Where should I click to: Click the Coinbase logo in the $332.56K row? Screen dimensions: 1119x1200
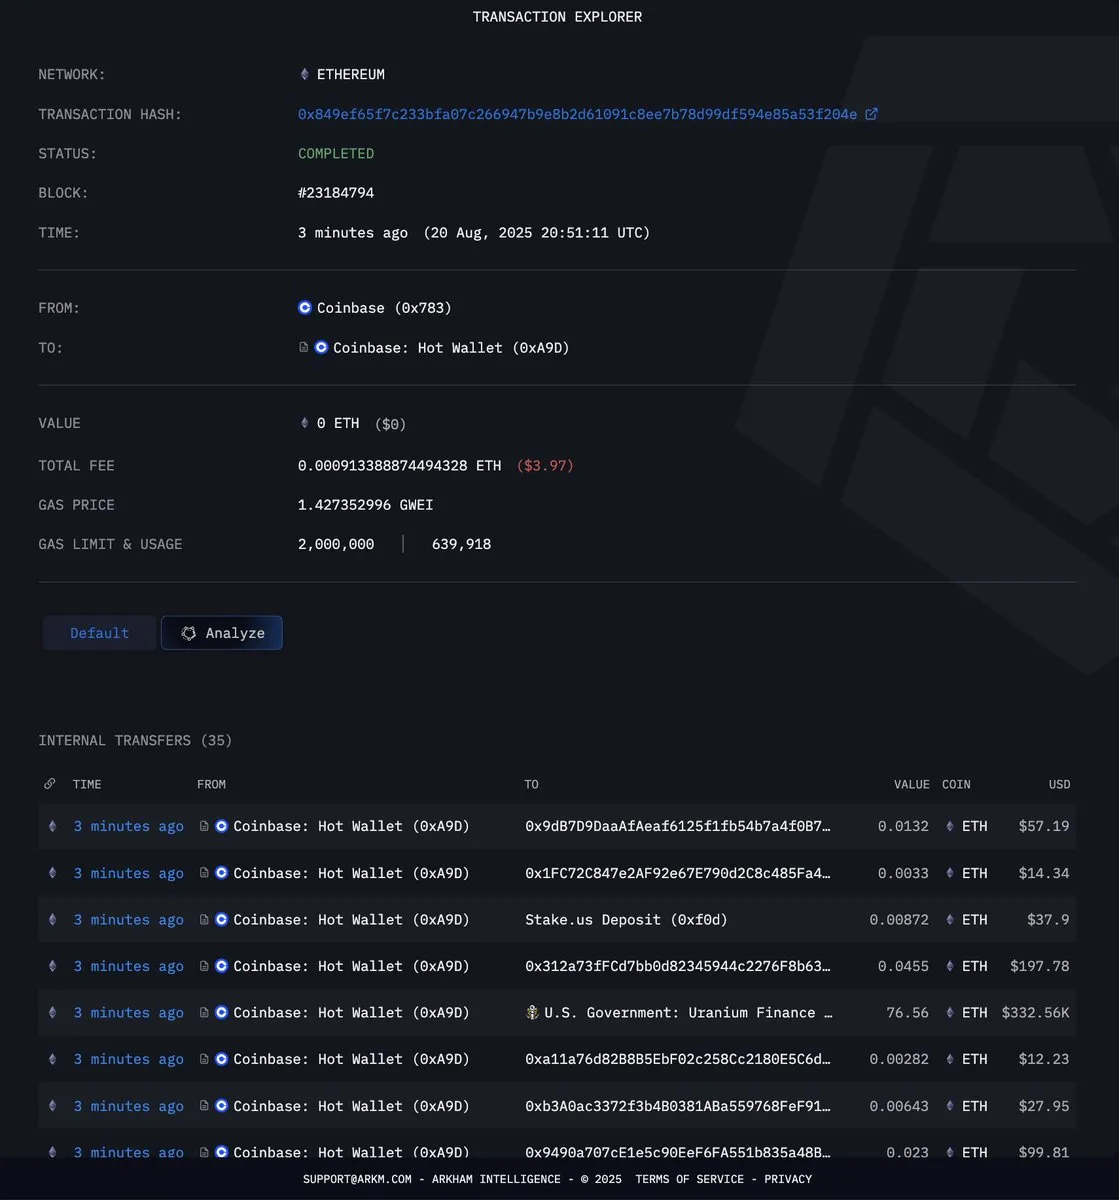(221, 1013)
